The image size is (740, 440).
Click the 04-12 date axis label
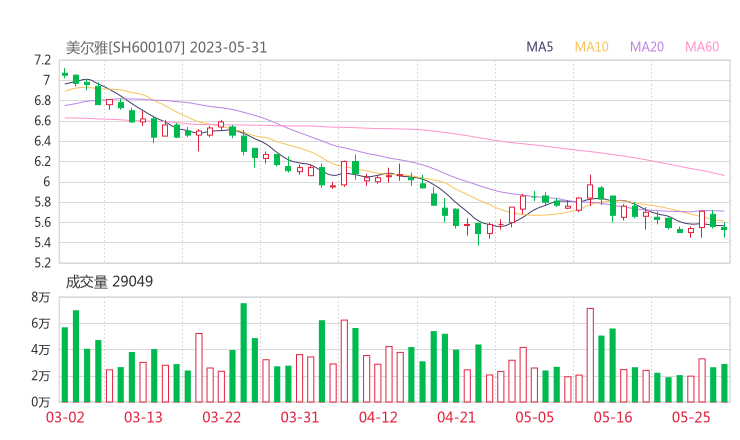coord(378,417)
